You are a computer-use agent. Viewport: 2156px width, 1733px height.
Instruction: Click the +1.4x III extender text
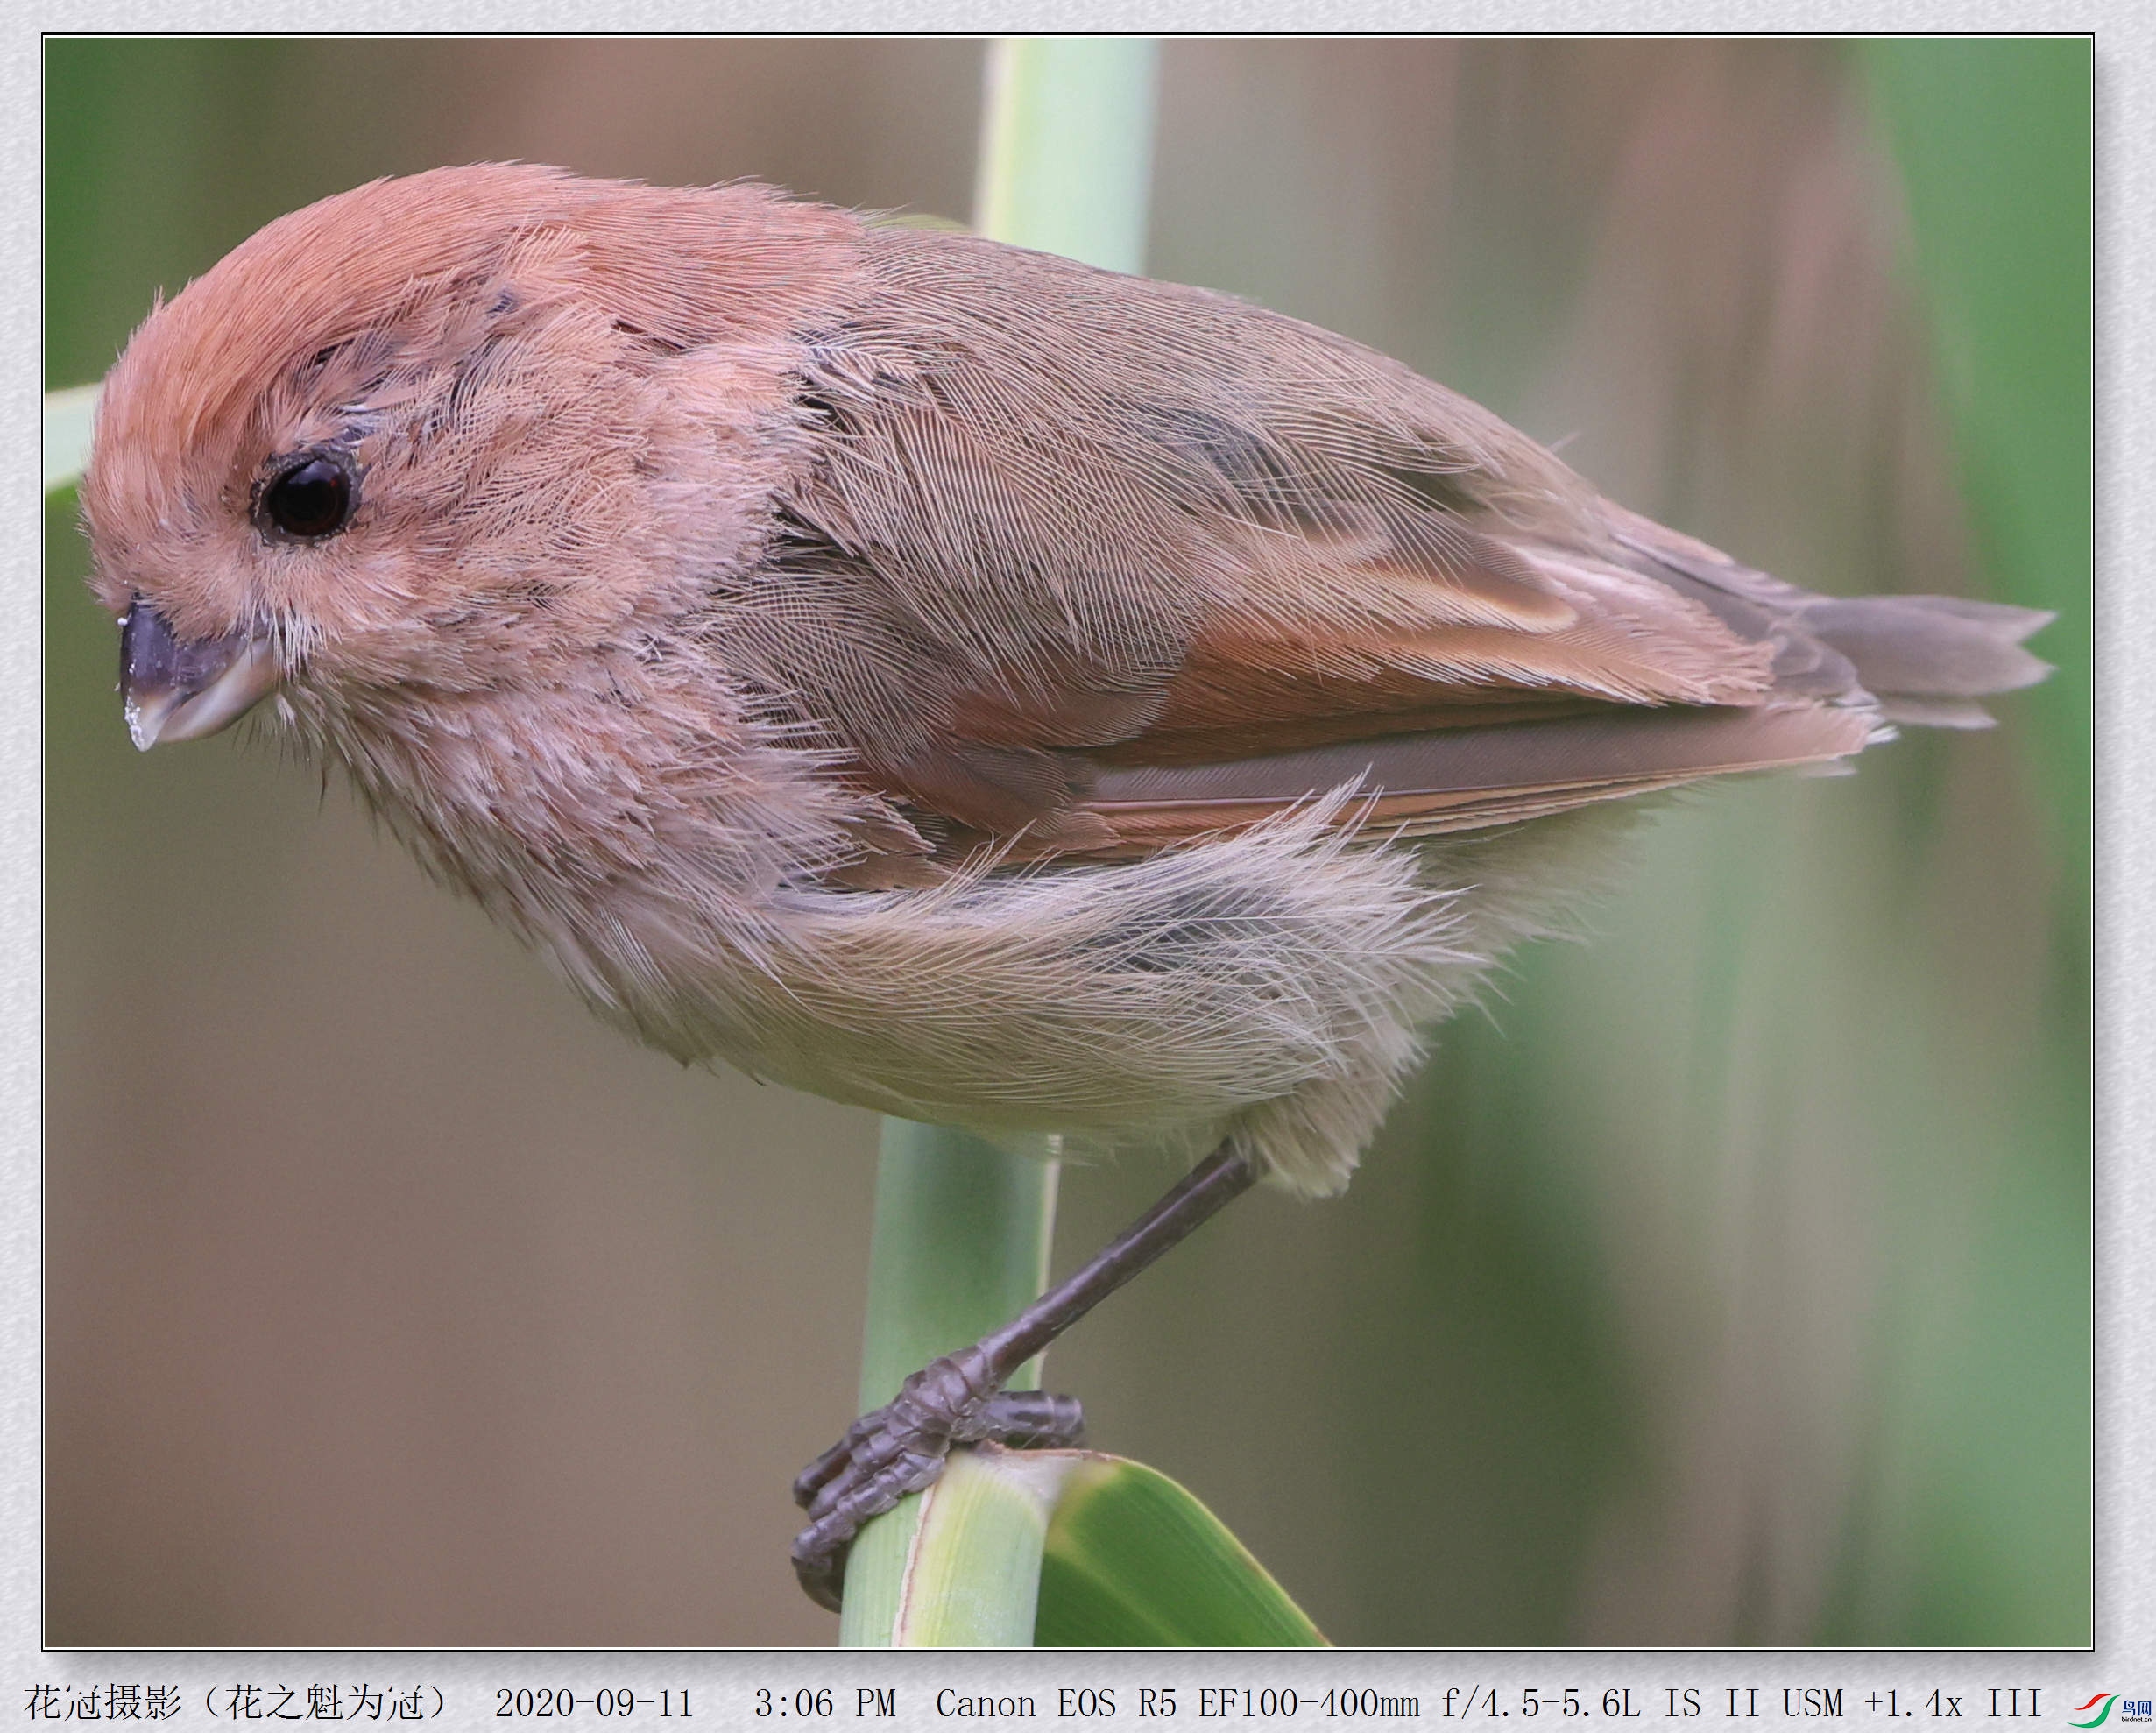(x=1952, y=1703)
